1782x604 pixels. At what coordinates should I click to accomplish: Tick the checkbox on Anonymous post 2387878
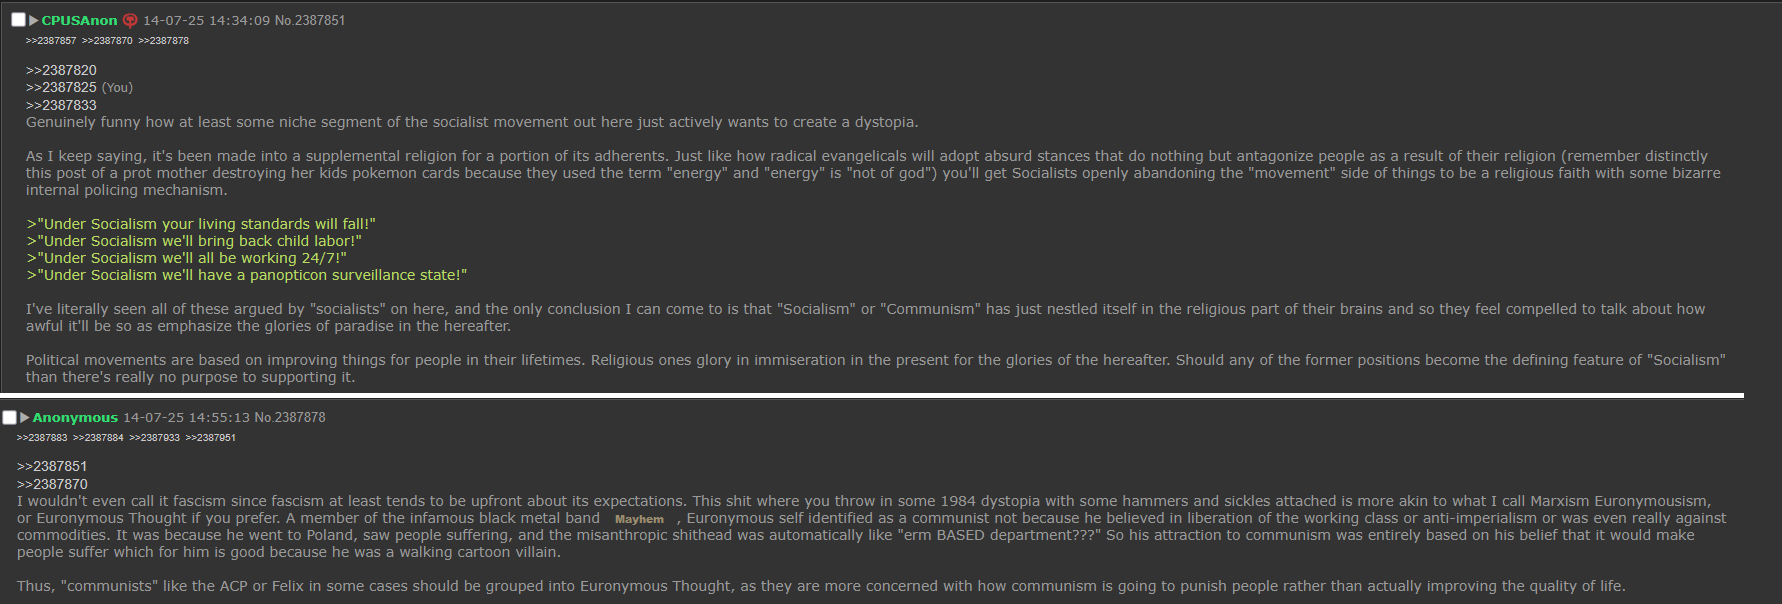9,417
